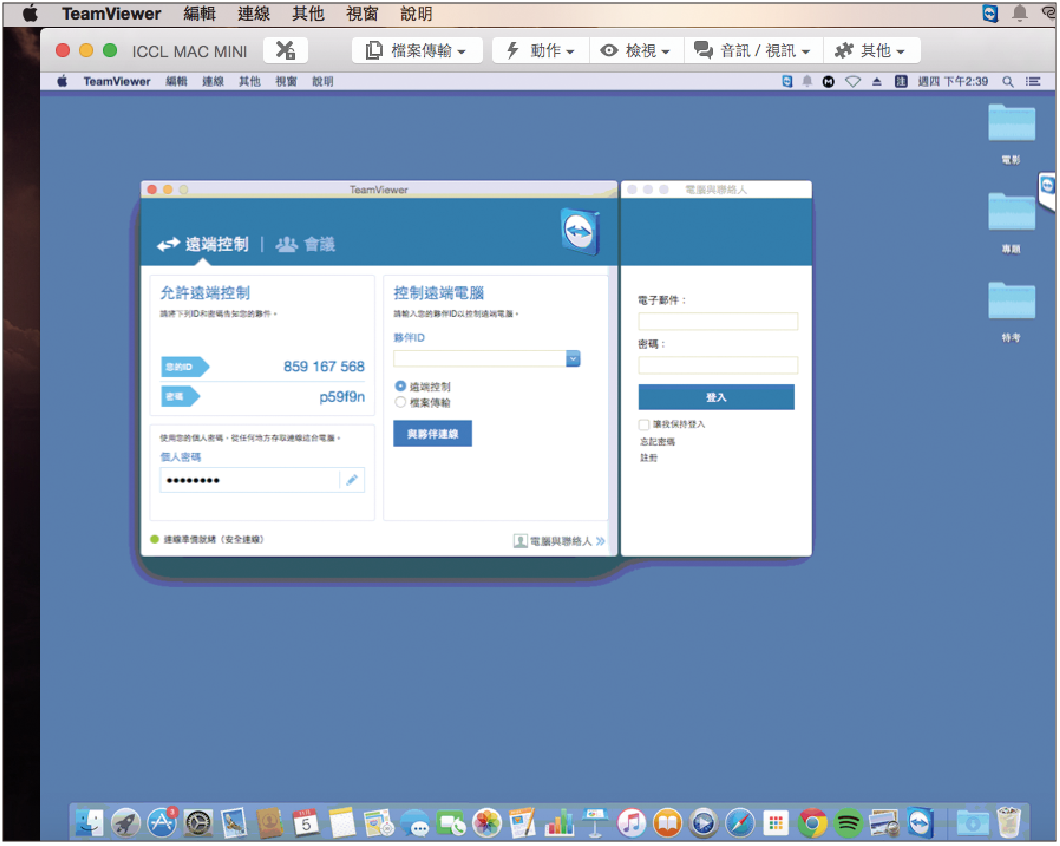
Task: Open Spotlight search in the remote menu bar
Action: 1008,82
